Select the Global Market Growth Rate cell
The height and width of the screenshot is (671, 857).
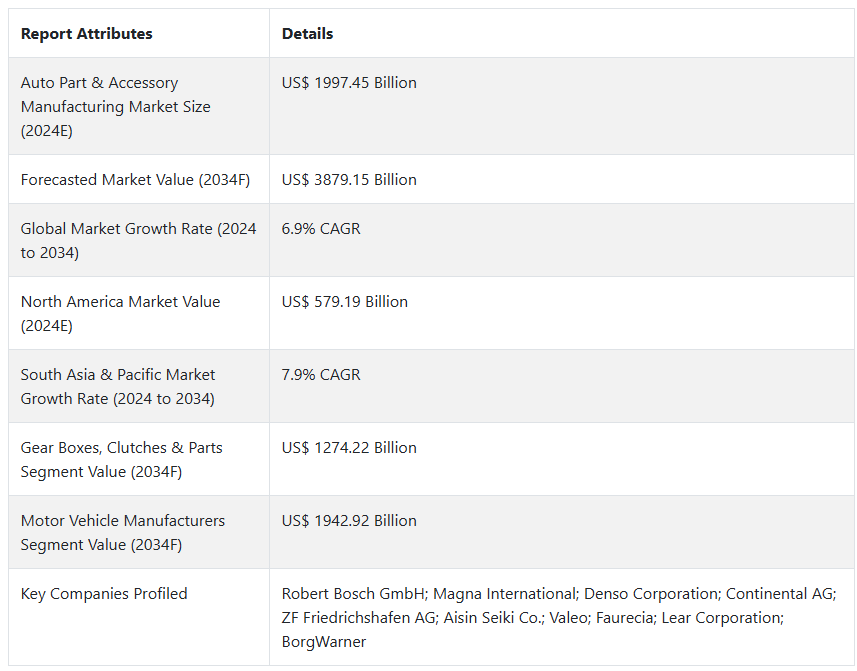click(x=138, y=240)
